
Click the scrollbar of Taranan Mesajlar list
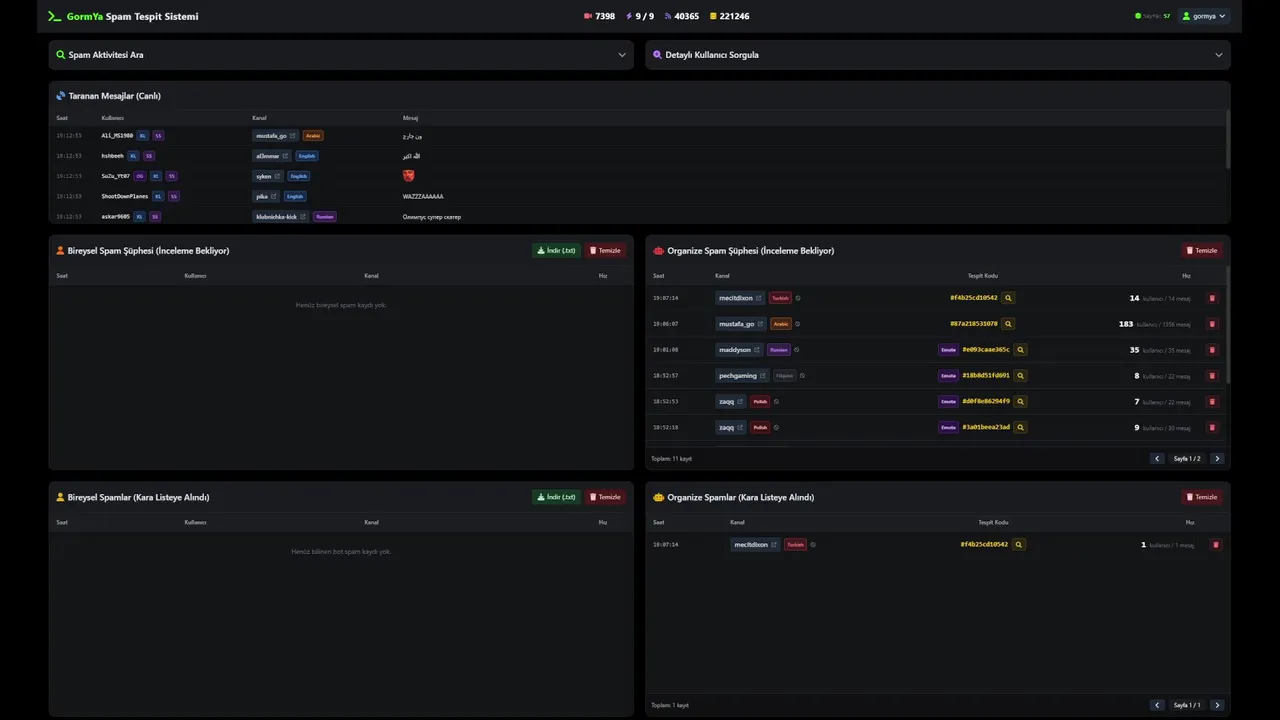1227,139
